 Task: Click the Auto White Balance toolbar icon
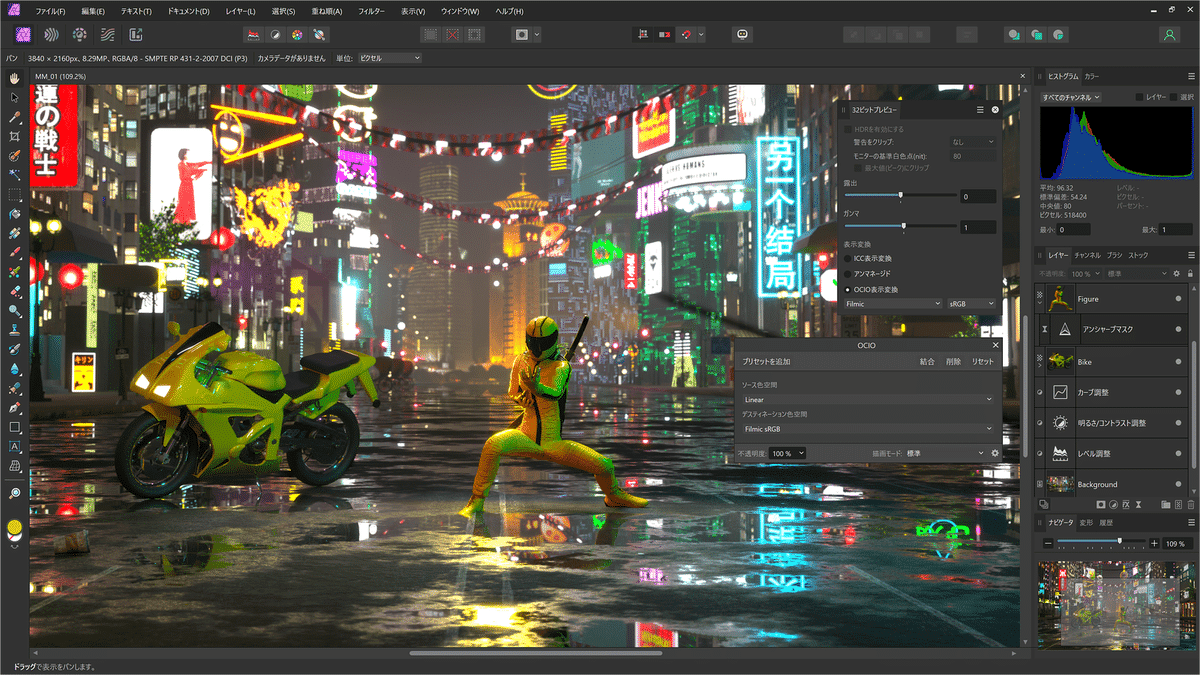click(318, 34)
